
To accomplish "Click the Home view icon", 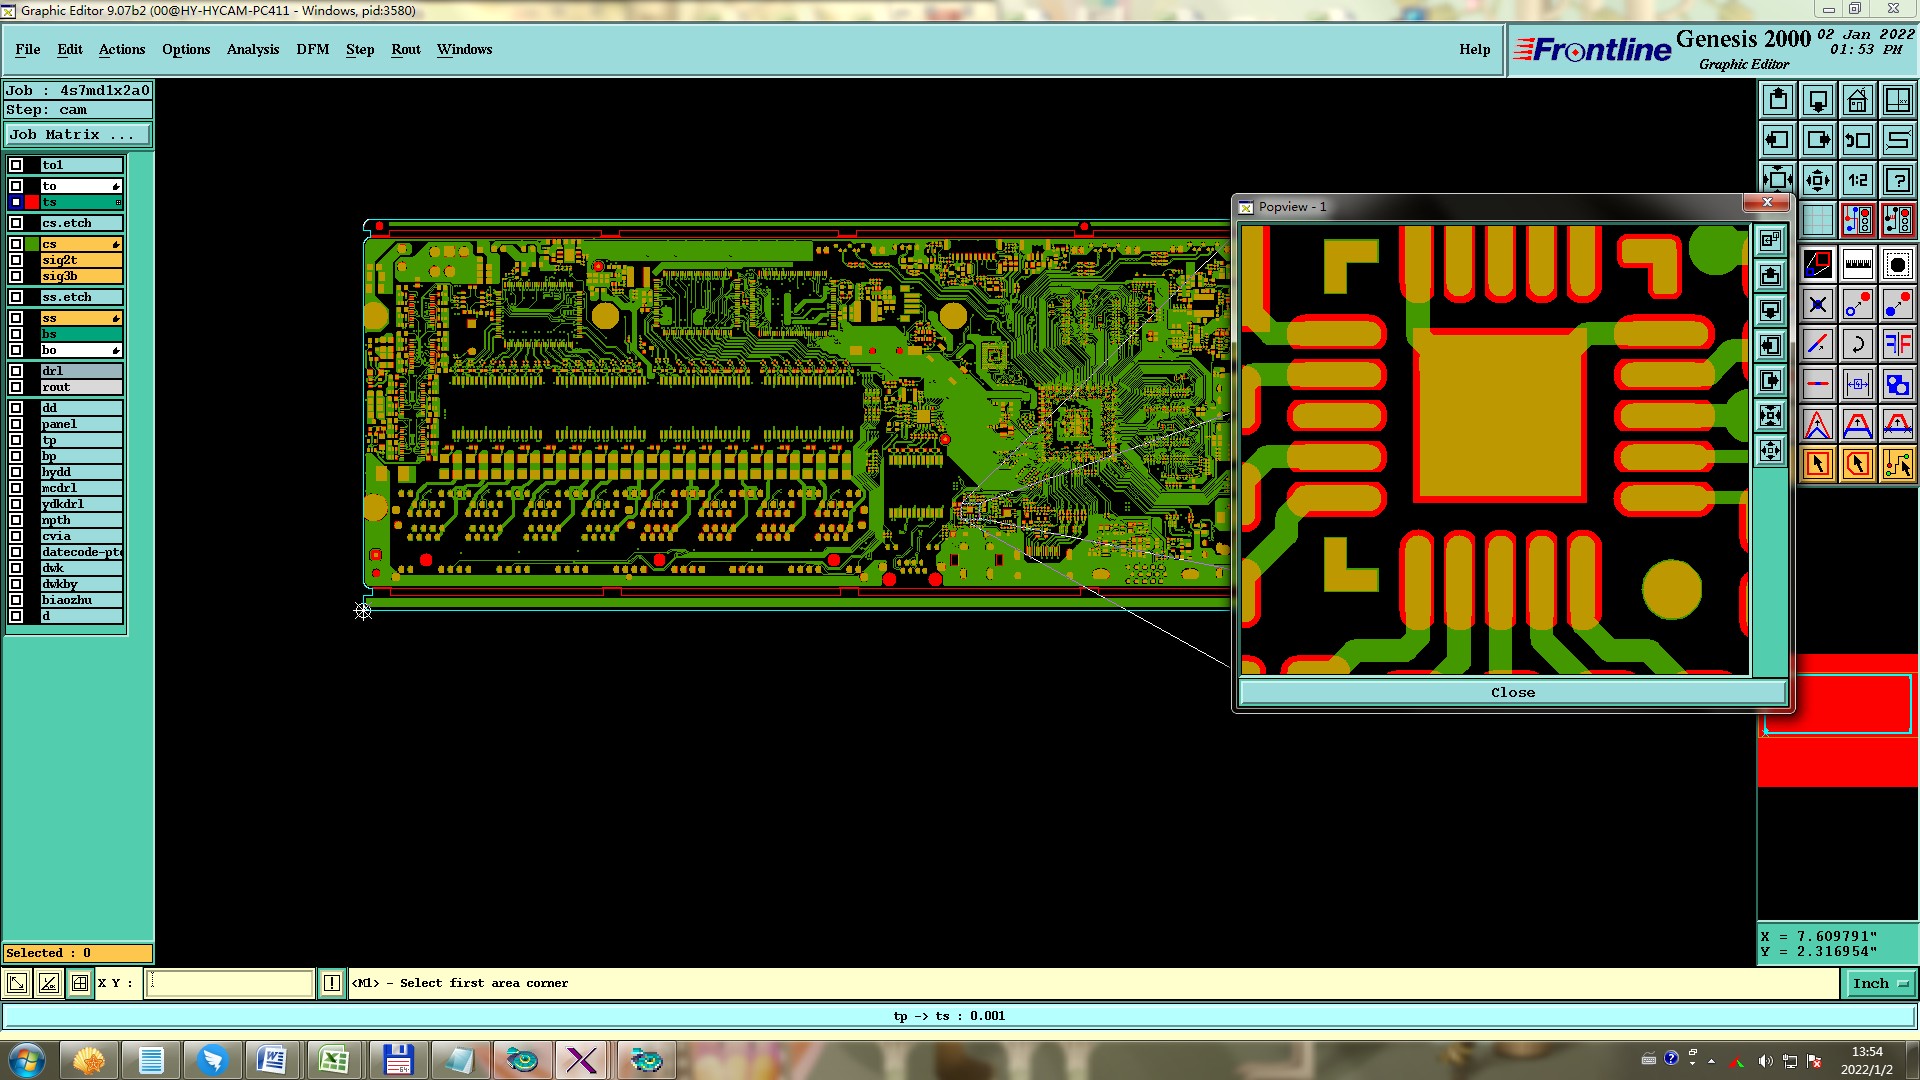I will coord(1857,100).
